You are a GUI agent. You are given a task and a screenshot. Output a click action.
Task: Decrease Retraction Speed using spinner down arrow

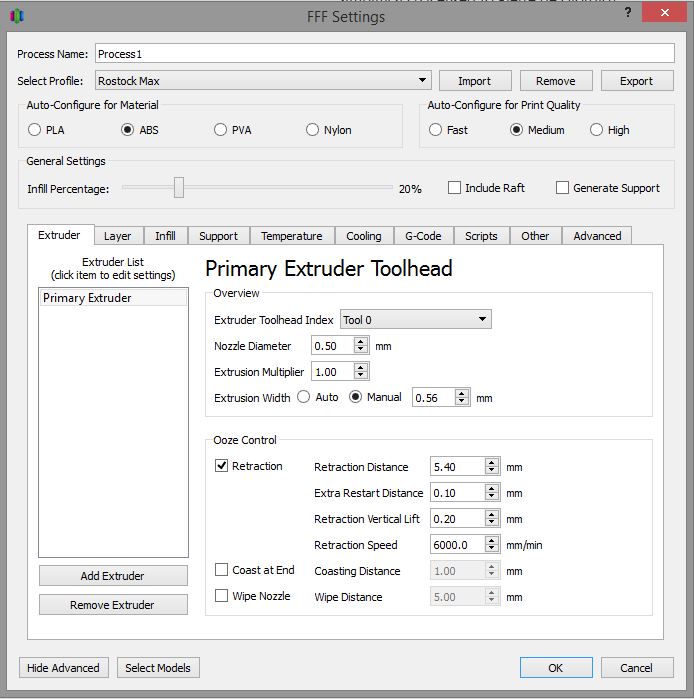click(491, 549)
